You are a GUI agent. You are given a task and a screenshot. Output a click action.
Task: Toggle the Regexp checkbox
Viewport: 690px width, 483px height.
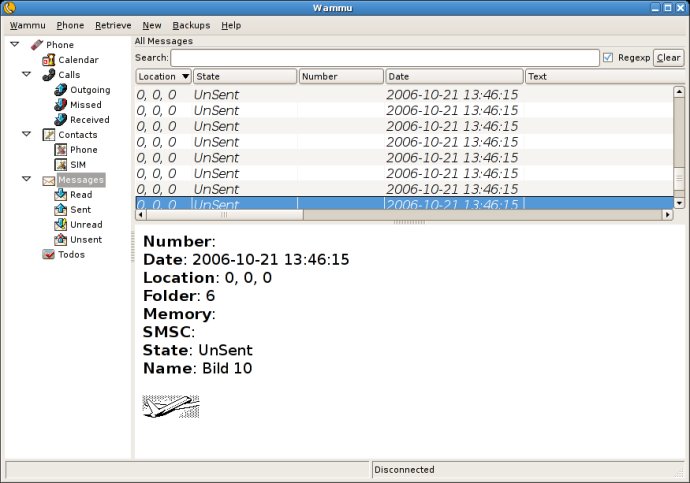[608, 58]
